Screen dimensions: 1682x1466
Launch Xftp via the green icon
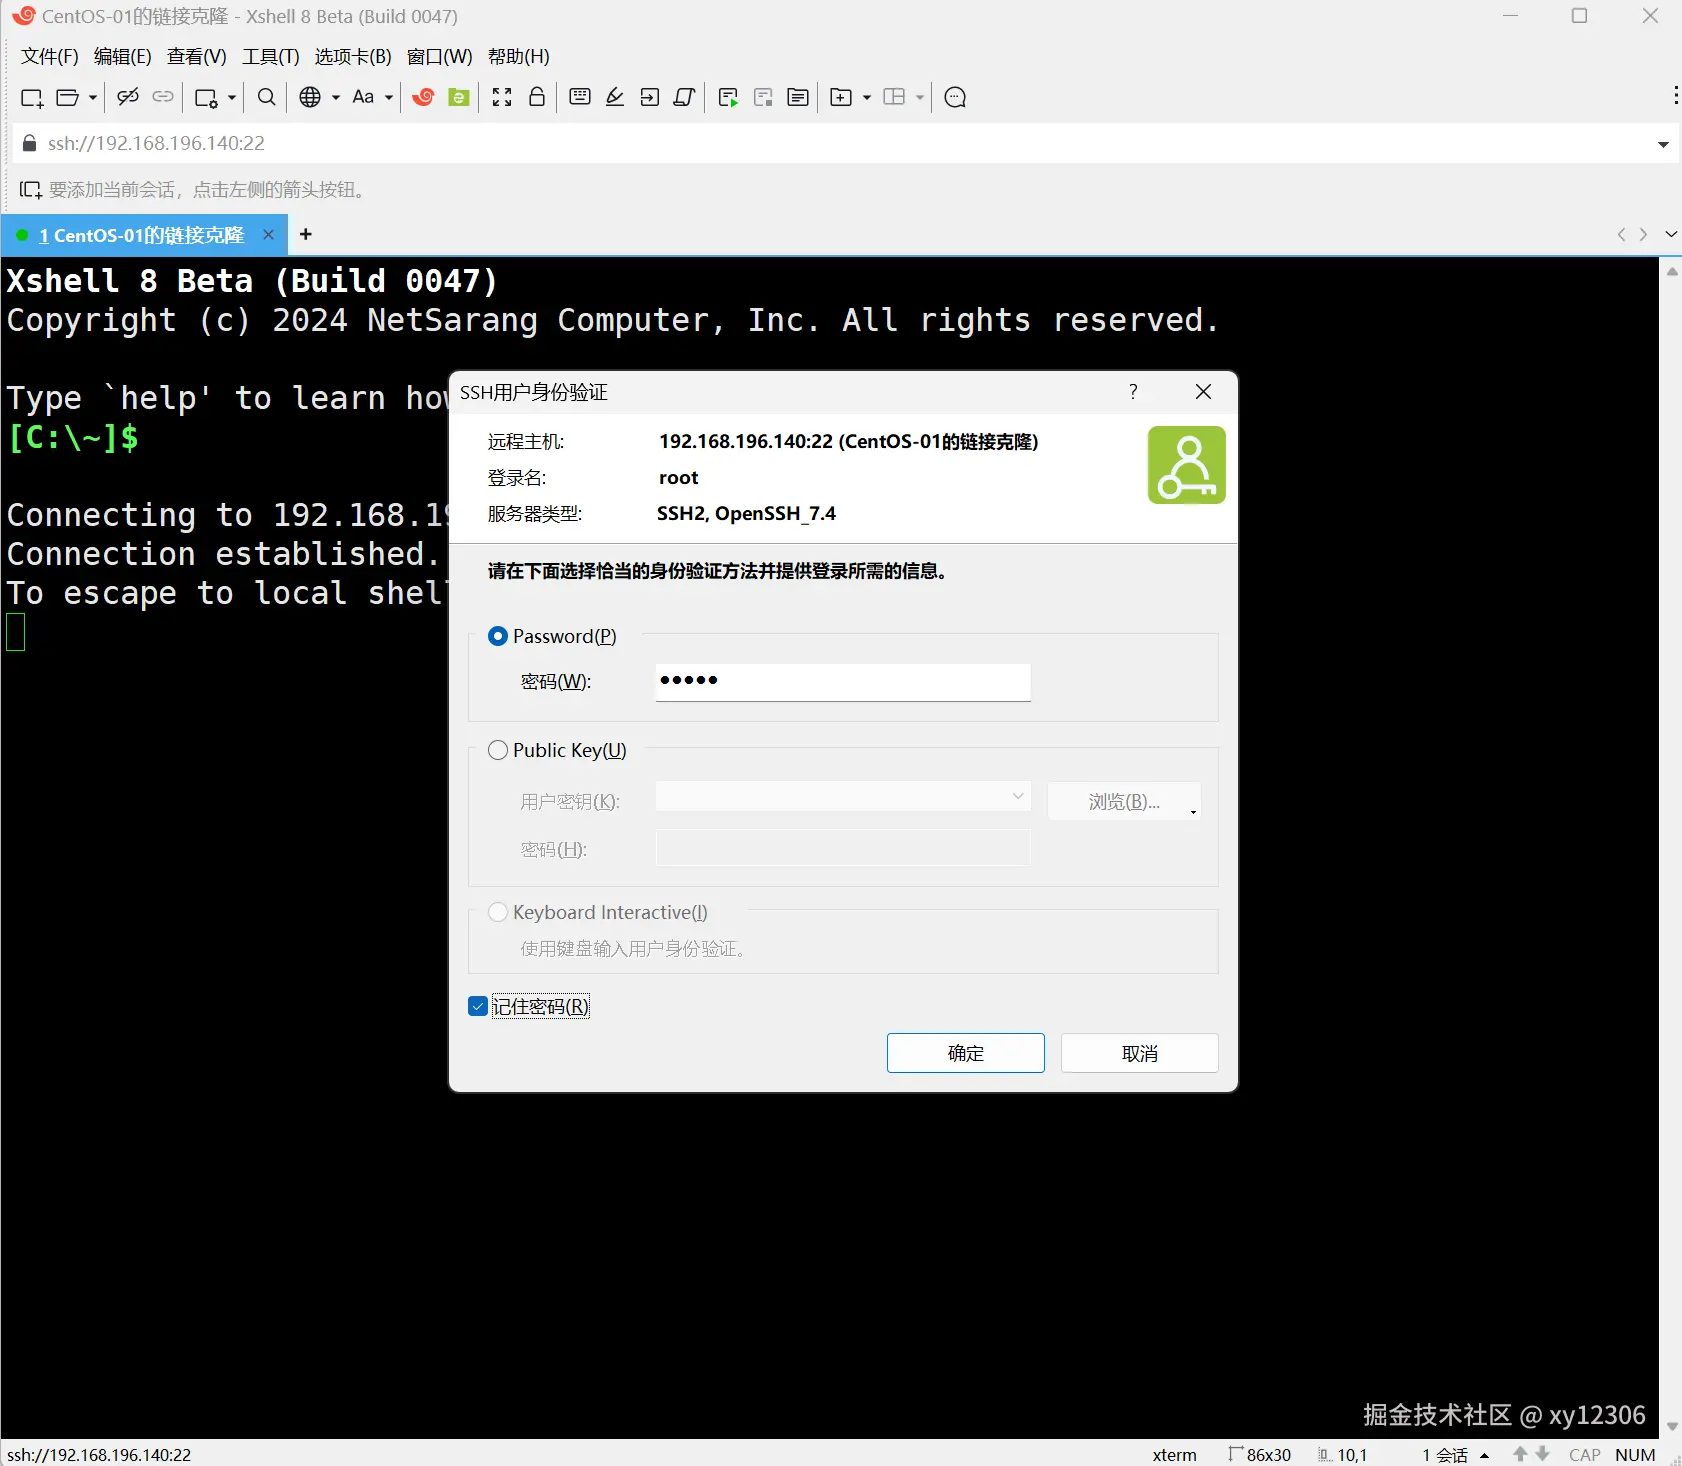(459, 97)
